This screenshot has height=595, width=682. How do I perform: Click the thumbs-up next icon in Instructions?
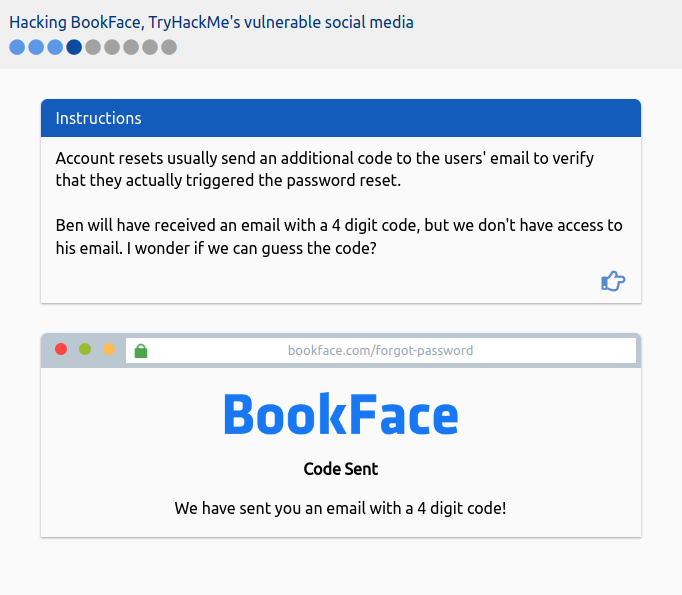click(613, 281)
